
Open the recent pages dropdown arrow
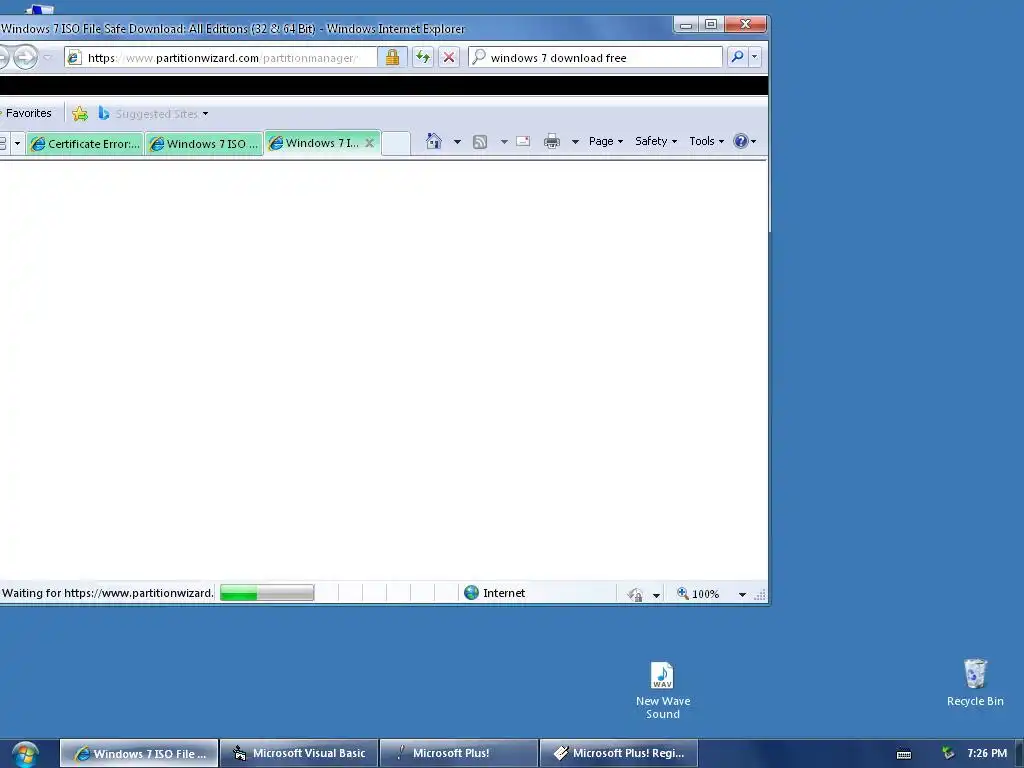pyautogui.click(x=47, y=57)
